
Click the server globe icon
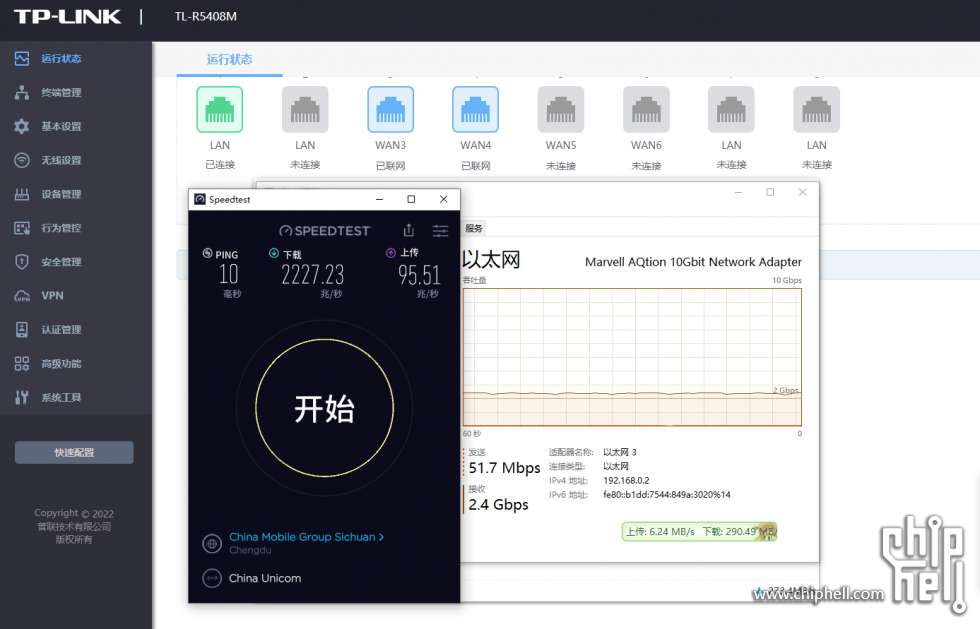click(x=212, y=544)
